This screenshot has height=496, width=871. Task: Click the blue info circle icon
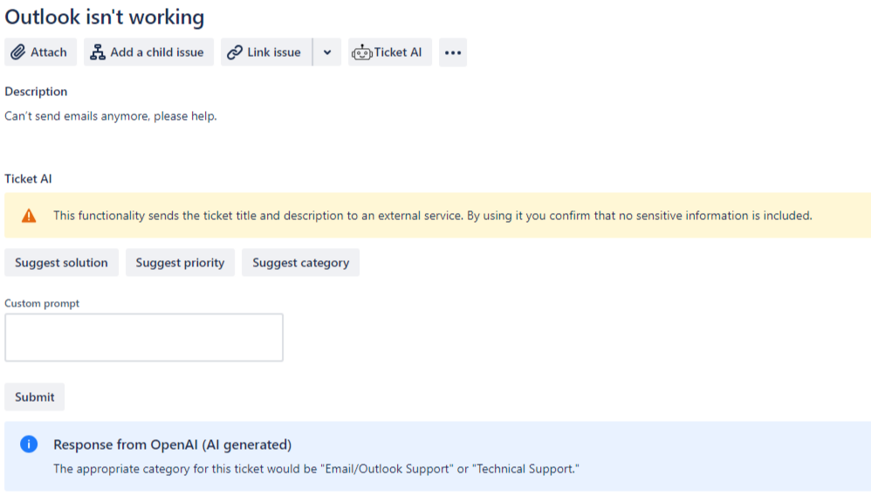point(29,444)
